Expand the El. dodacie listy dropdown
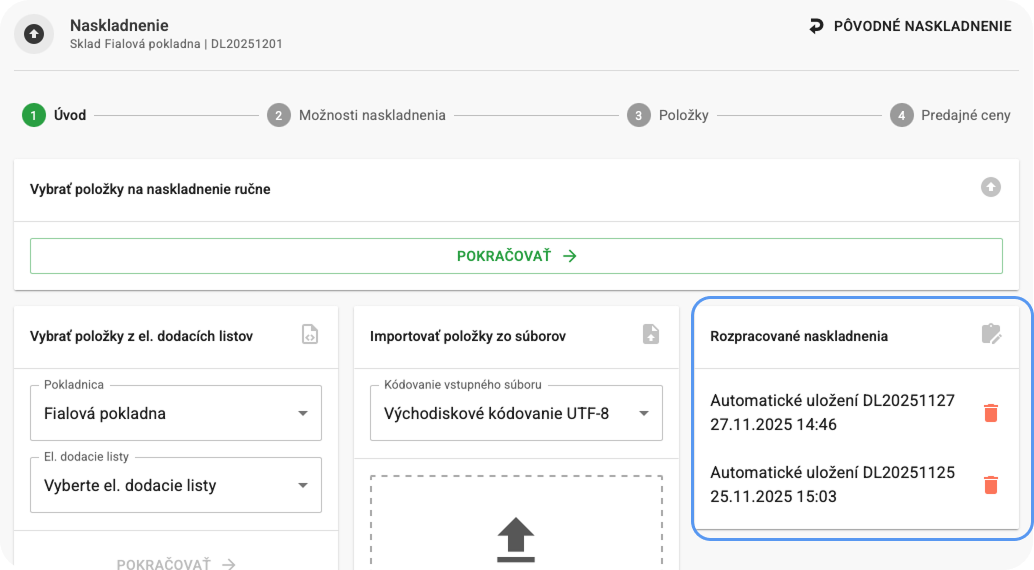 176,485
